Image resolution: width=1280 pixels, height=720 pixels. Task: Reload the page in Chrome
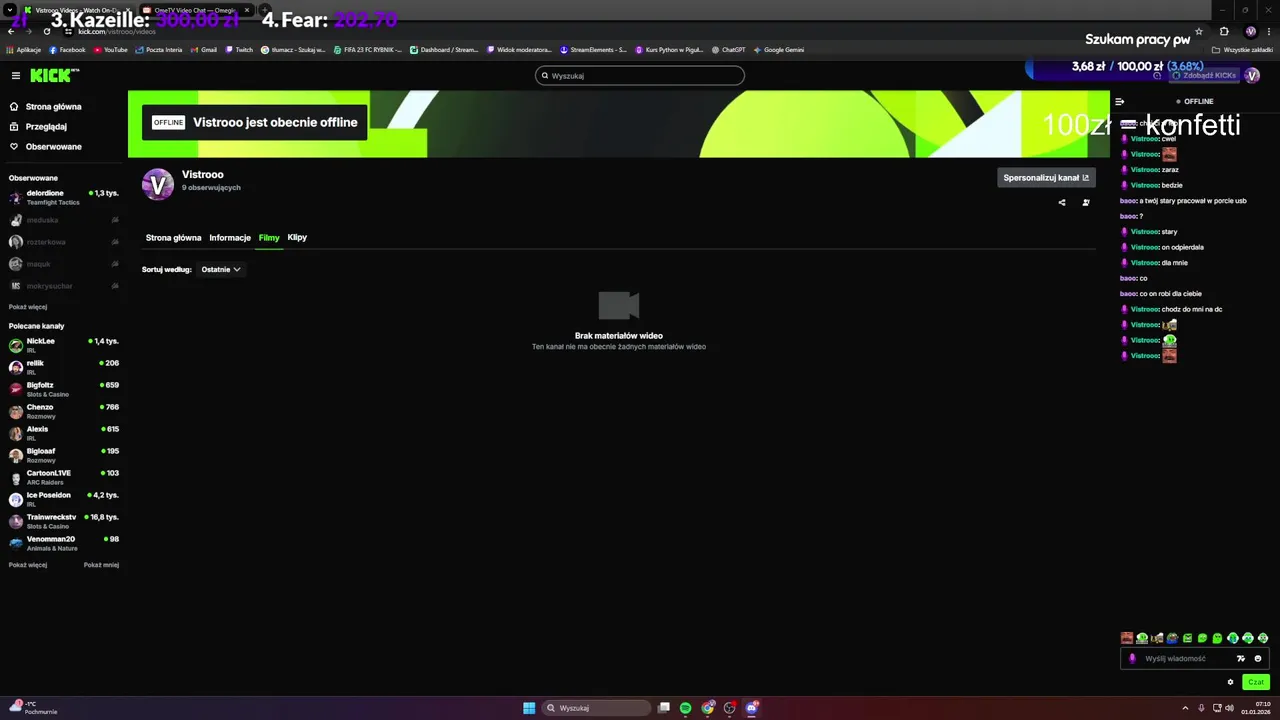tap(46, 31)
